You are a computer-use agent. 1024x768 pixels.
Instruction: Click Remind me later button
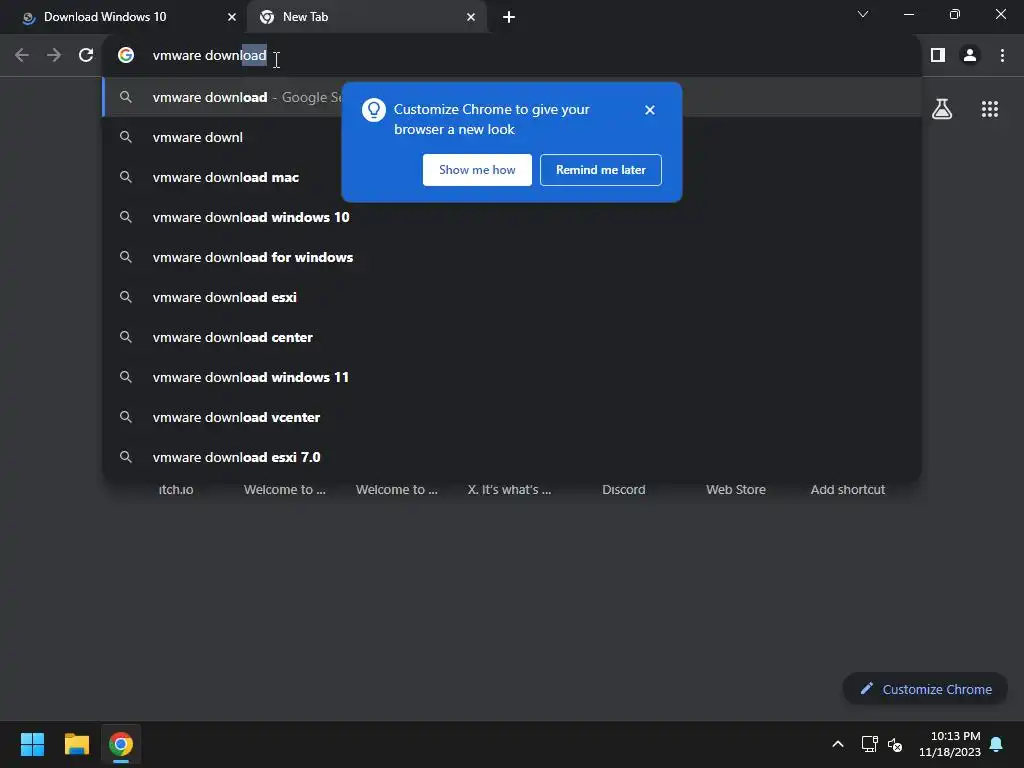click(x=600, y=170)
